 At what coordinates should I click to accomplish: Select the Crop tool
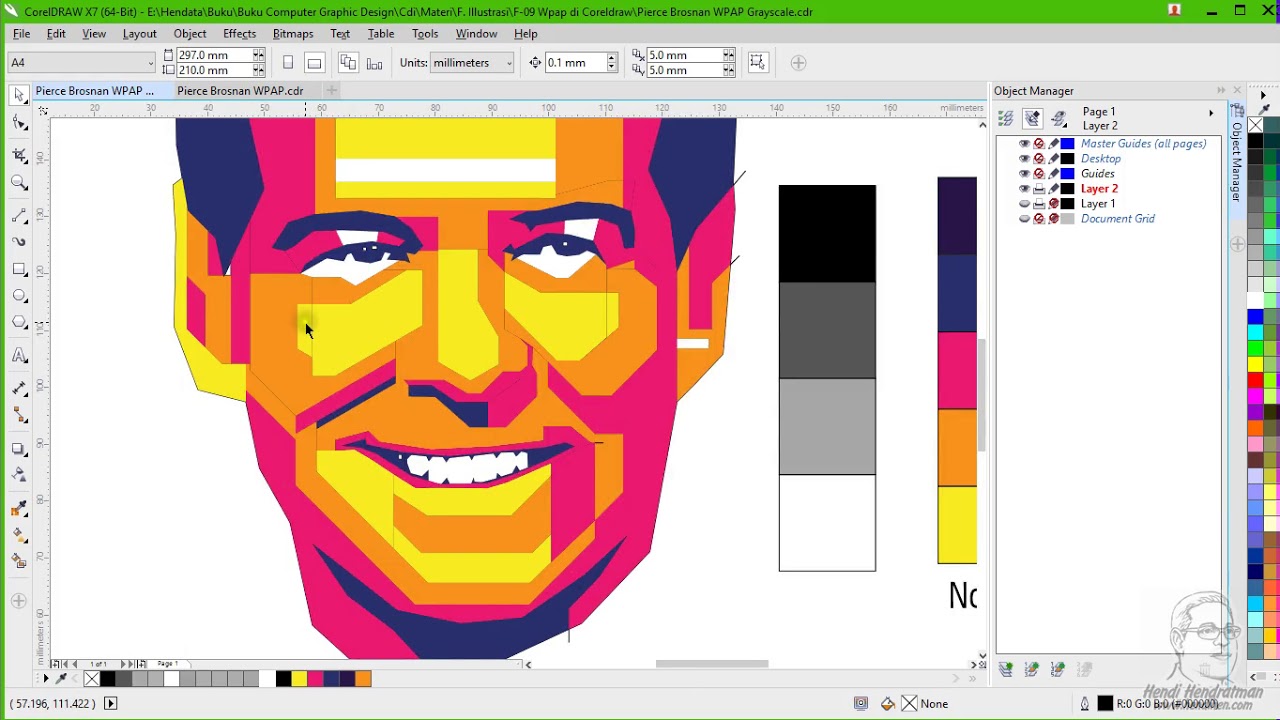point(19,155)
